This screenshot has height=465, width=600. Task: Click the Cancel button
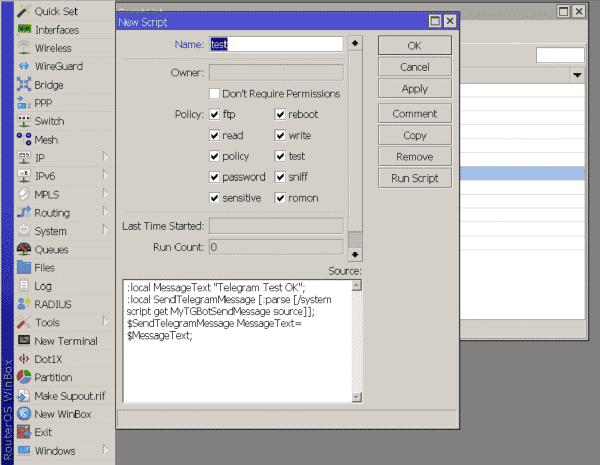pyautogui.click(x=415, y=67)
